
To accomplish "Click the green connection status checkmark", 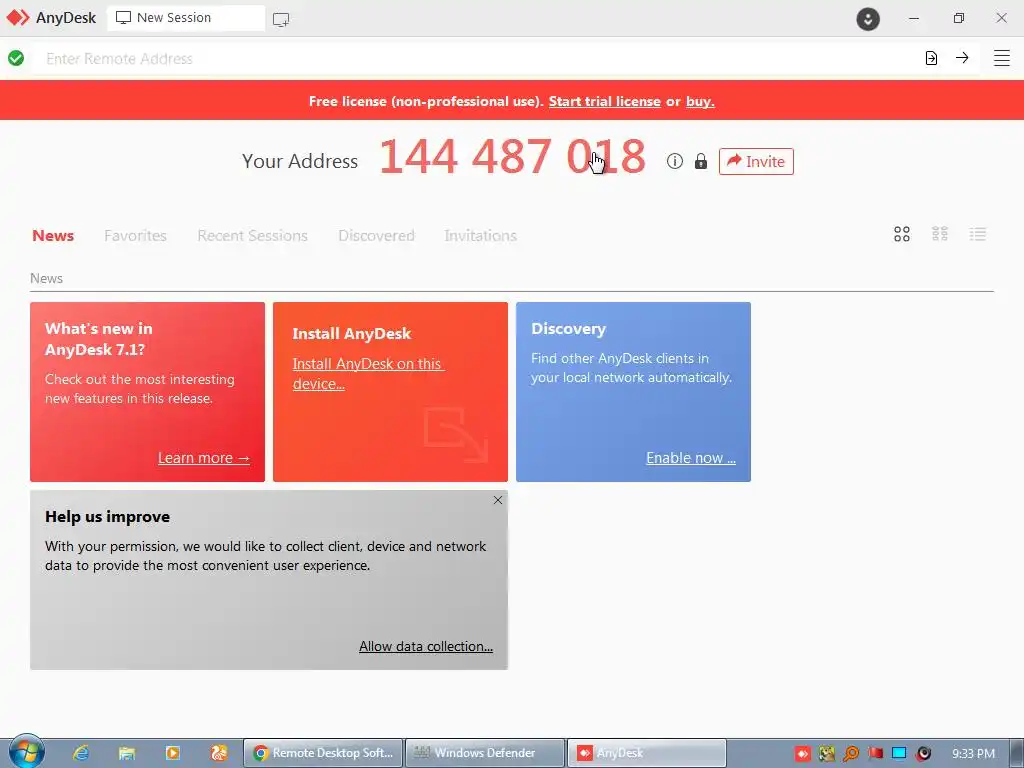I will pyautogui.click(x=16, y=58).
